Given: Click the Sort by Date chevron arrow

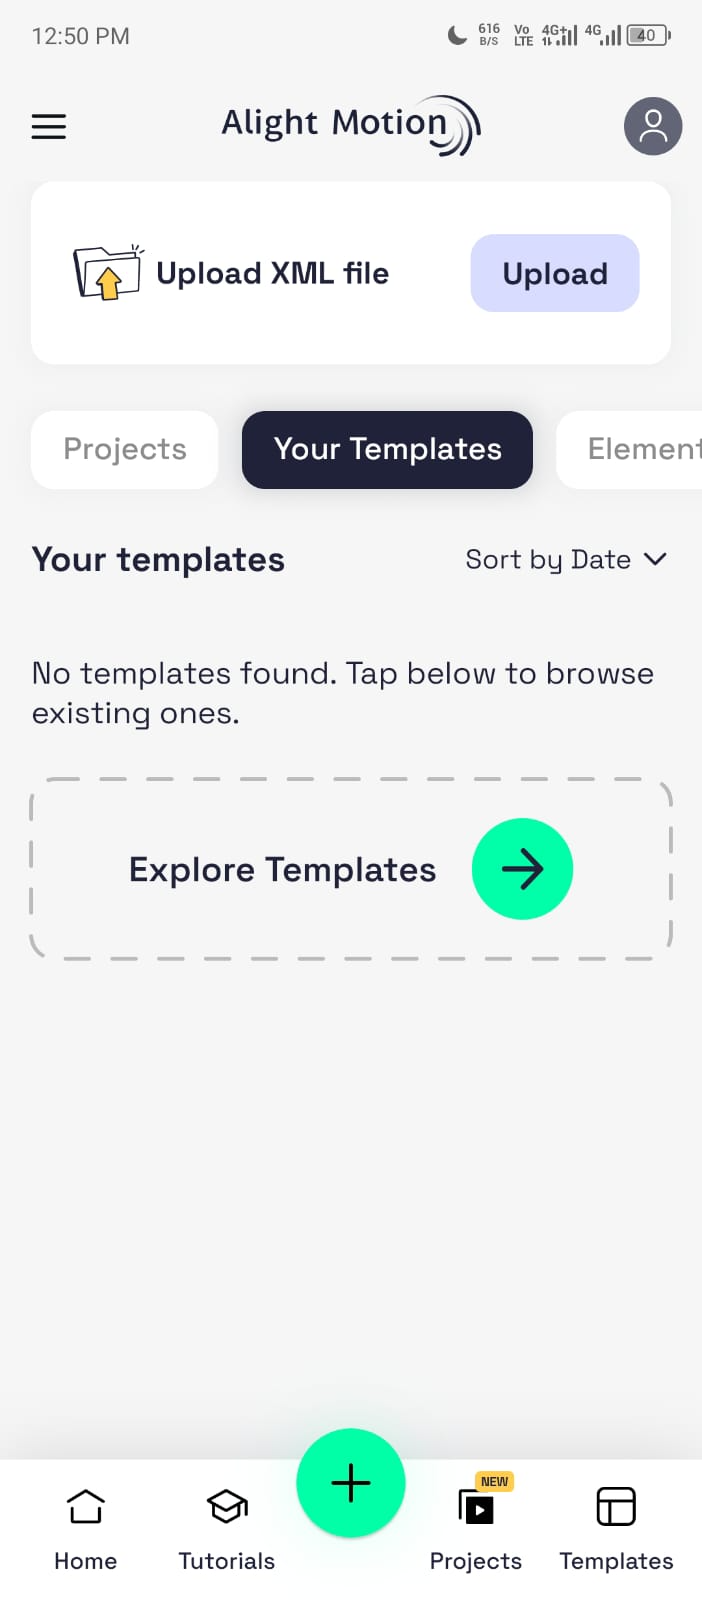Looking at the screenshot, I should [655, 559].
